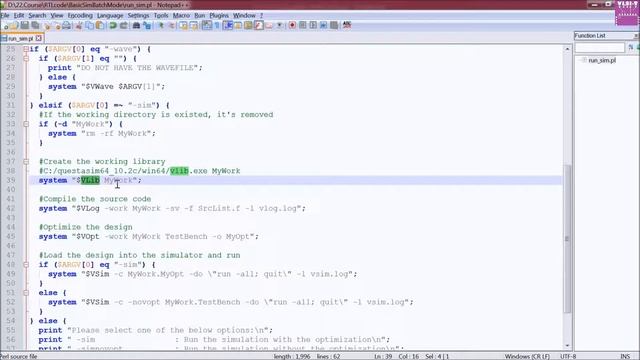Click the Redo arrow icon
The image size is (640, 360).
pos(124,25)
